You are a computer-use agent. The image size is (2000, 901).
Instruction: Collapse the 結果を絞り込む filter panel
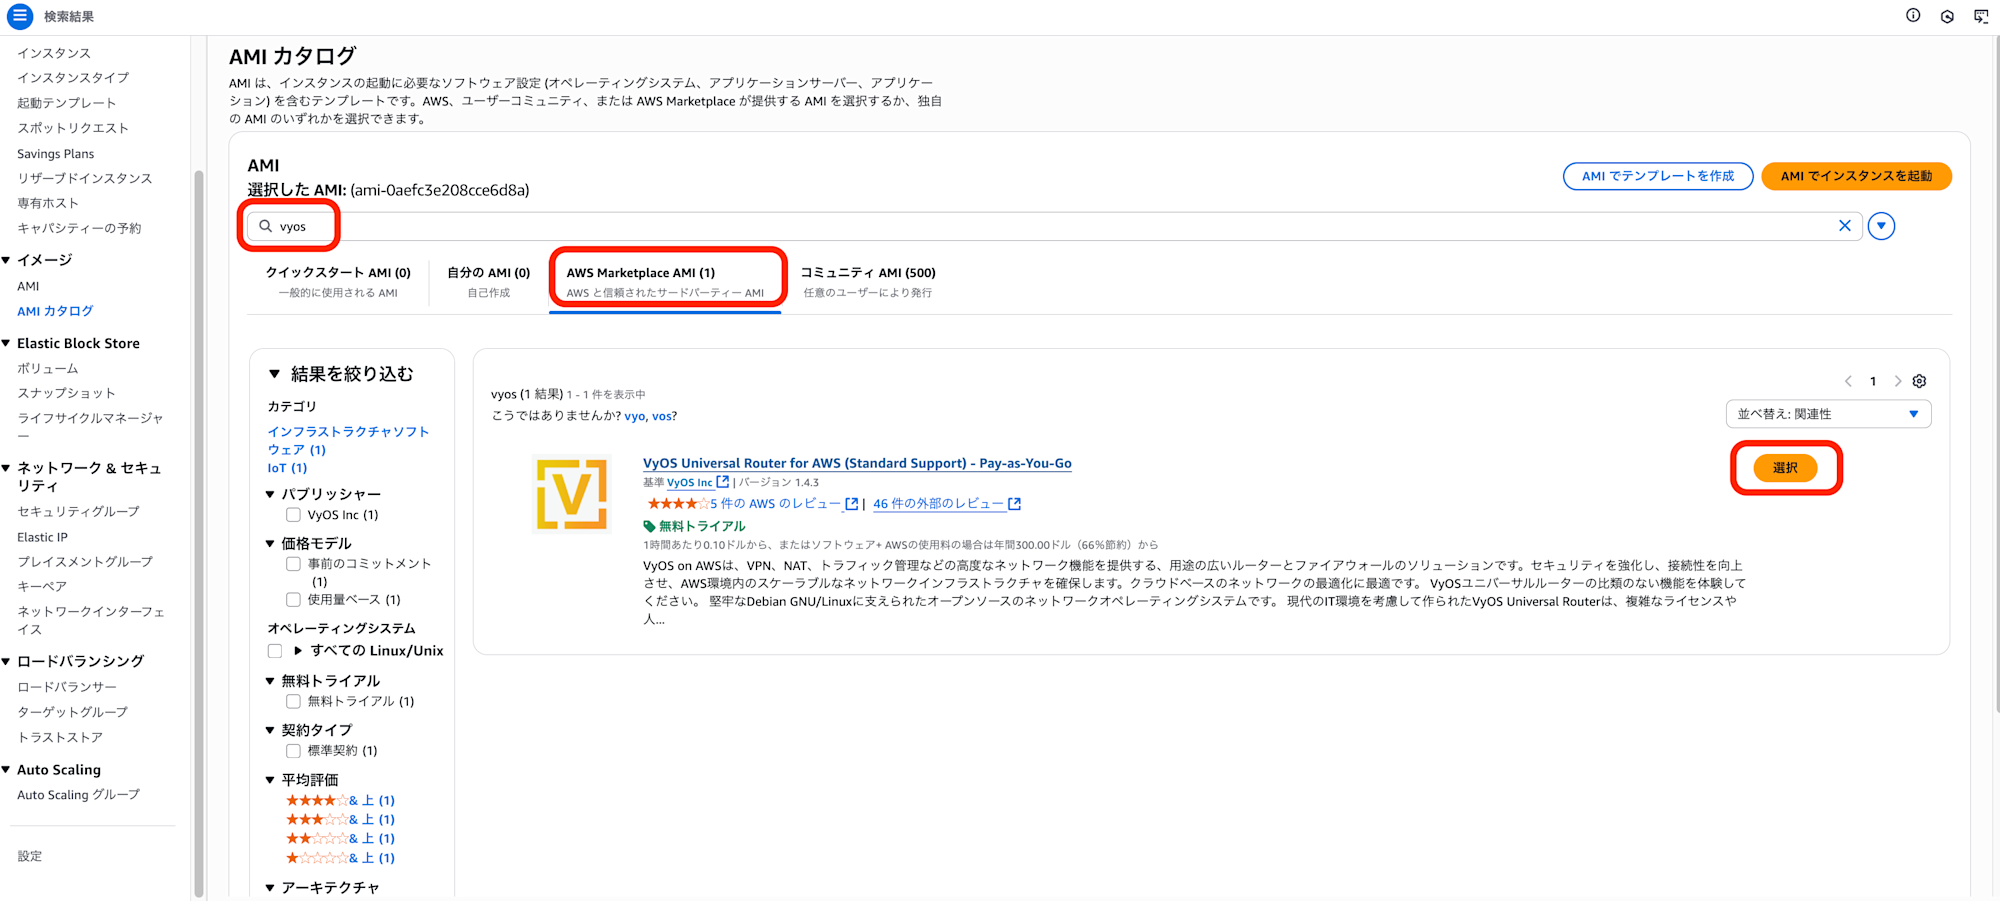click(274, 374)
